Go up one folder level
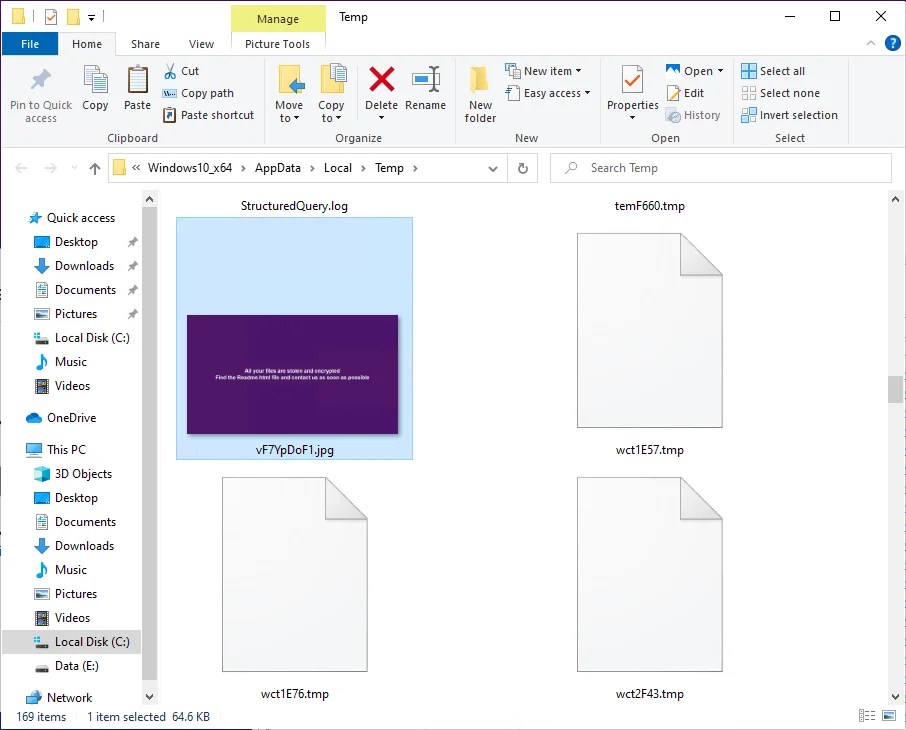Image resolution: width=906 pixels, height=730 pixels. (95, 168)
